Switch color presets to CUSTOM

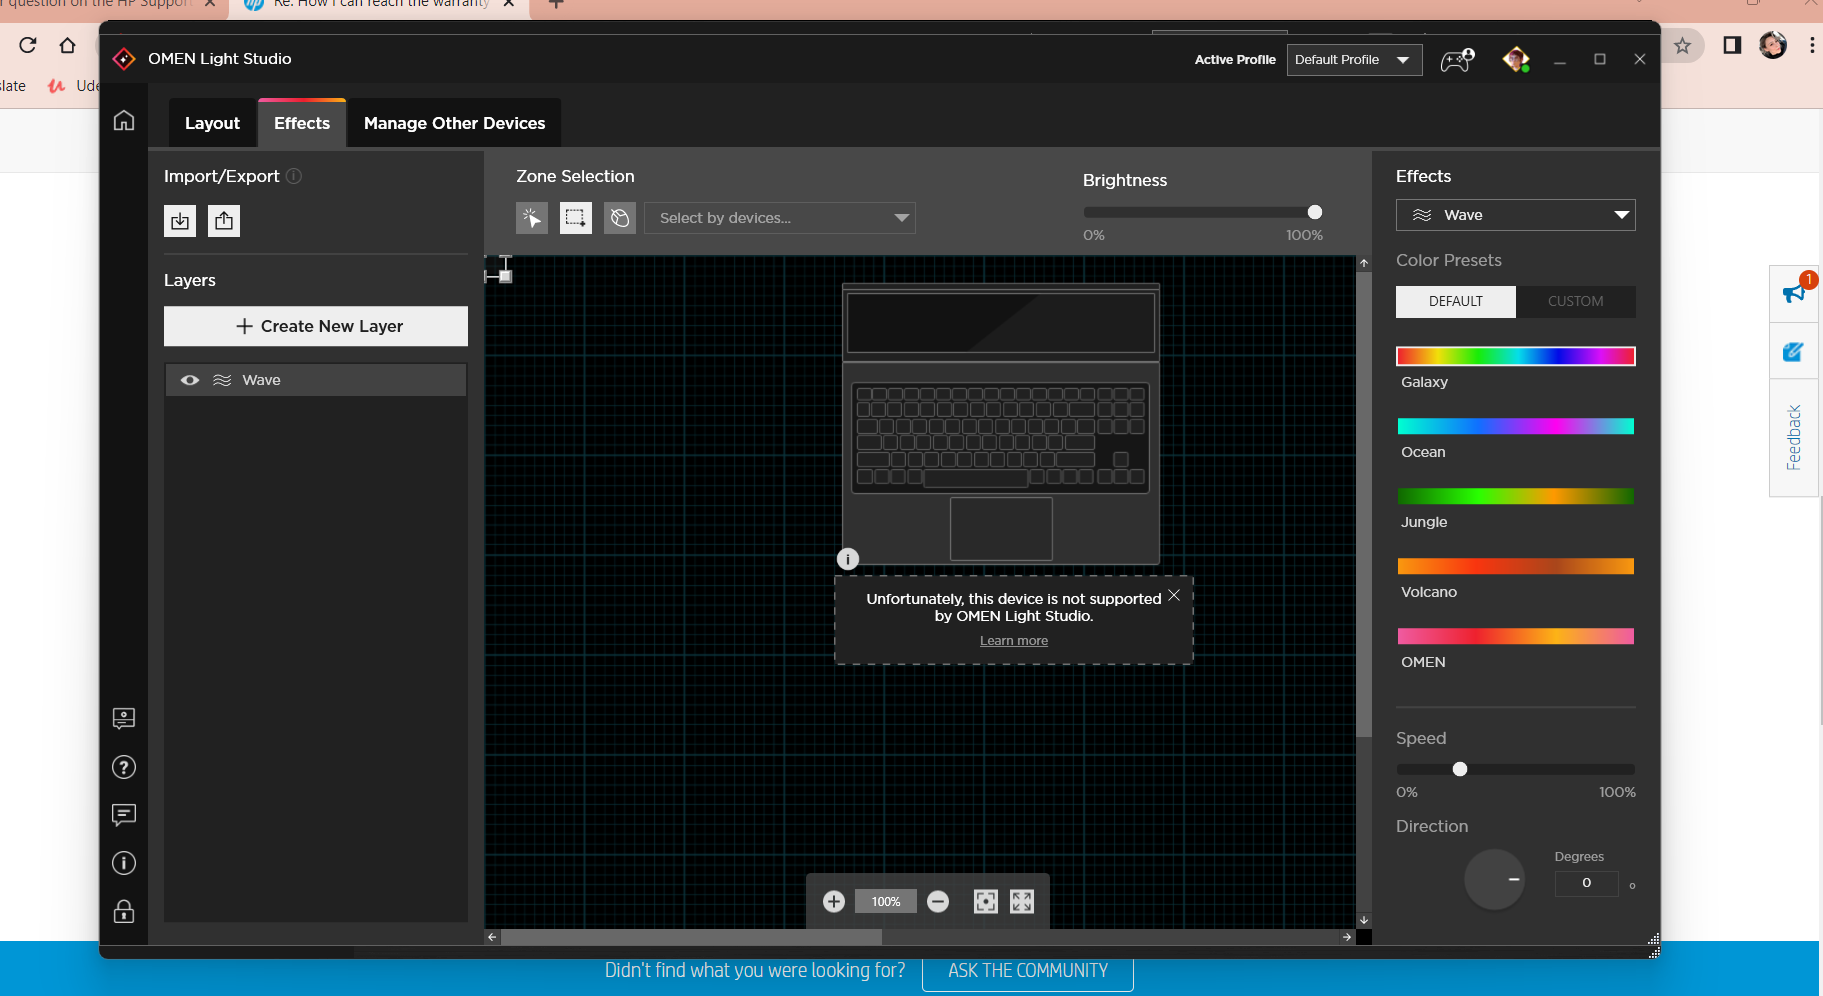[1576, 301]
